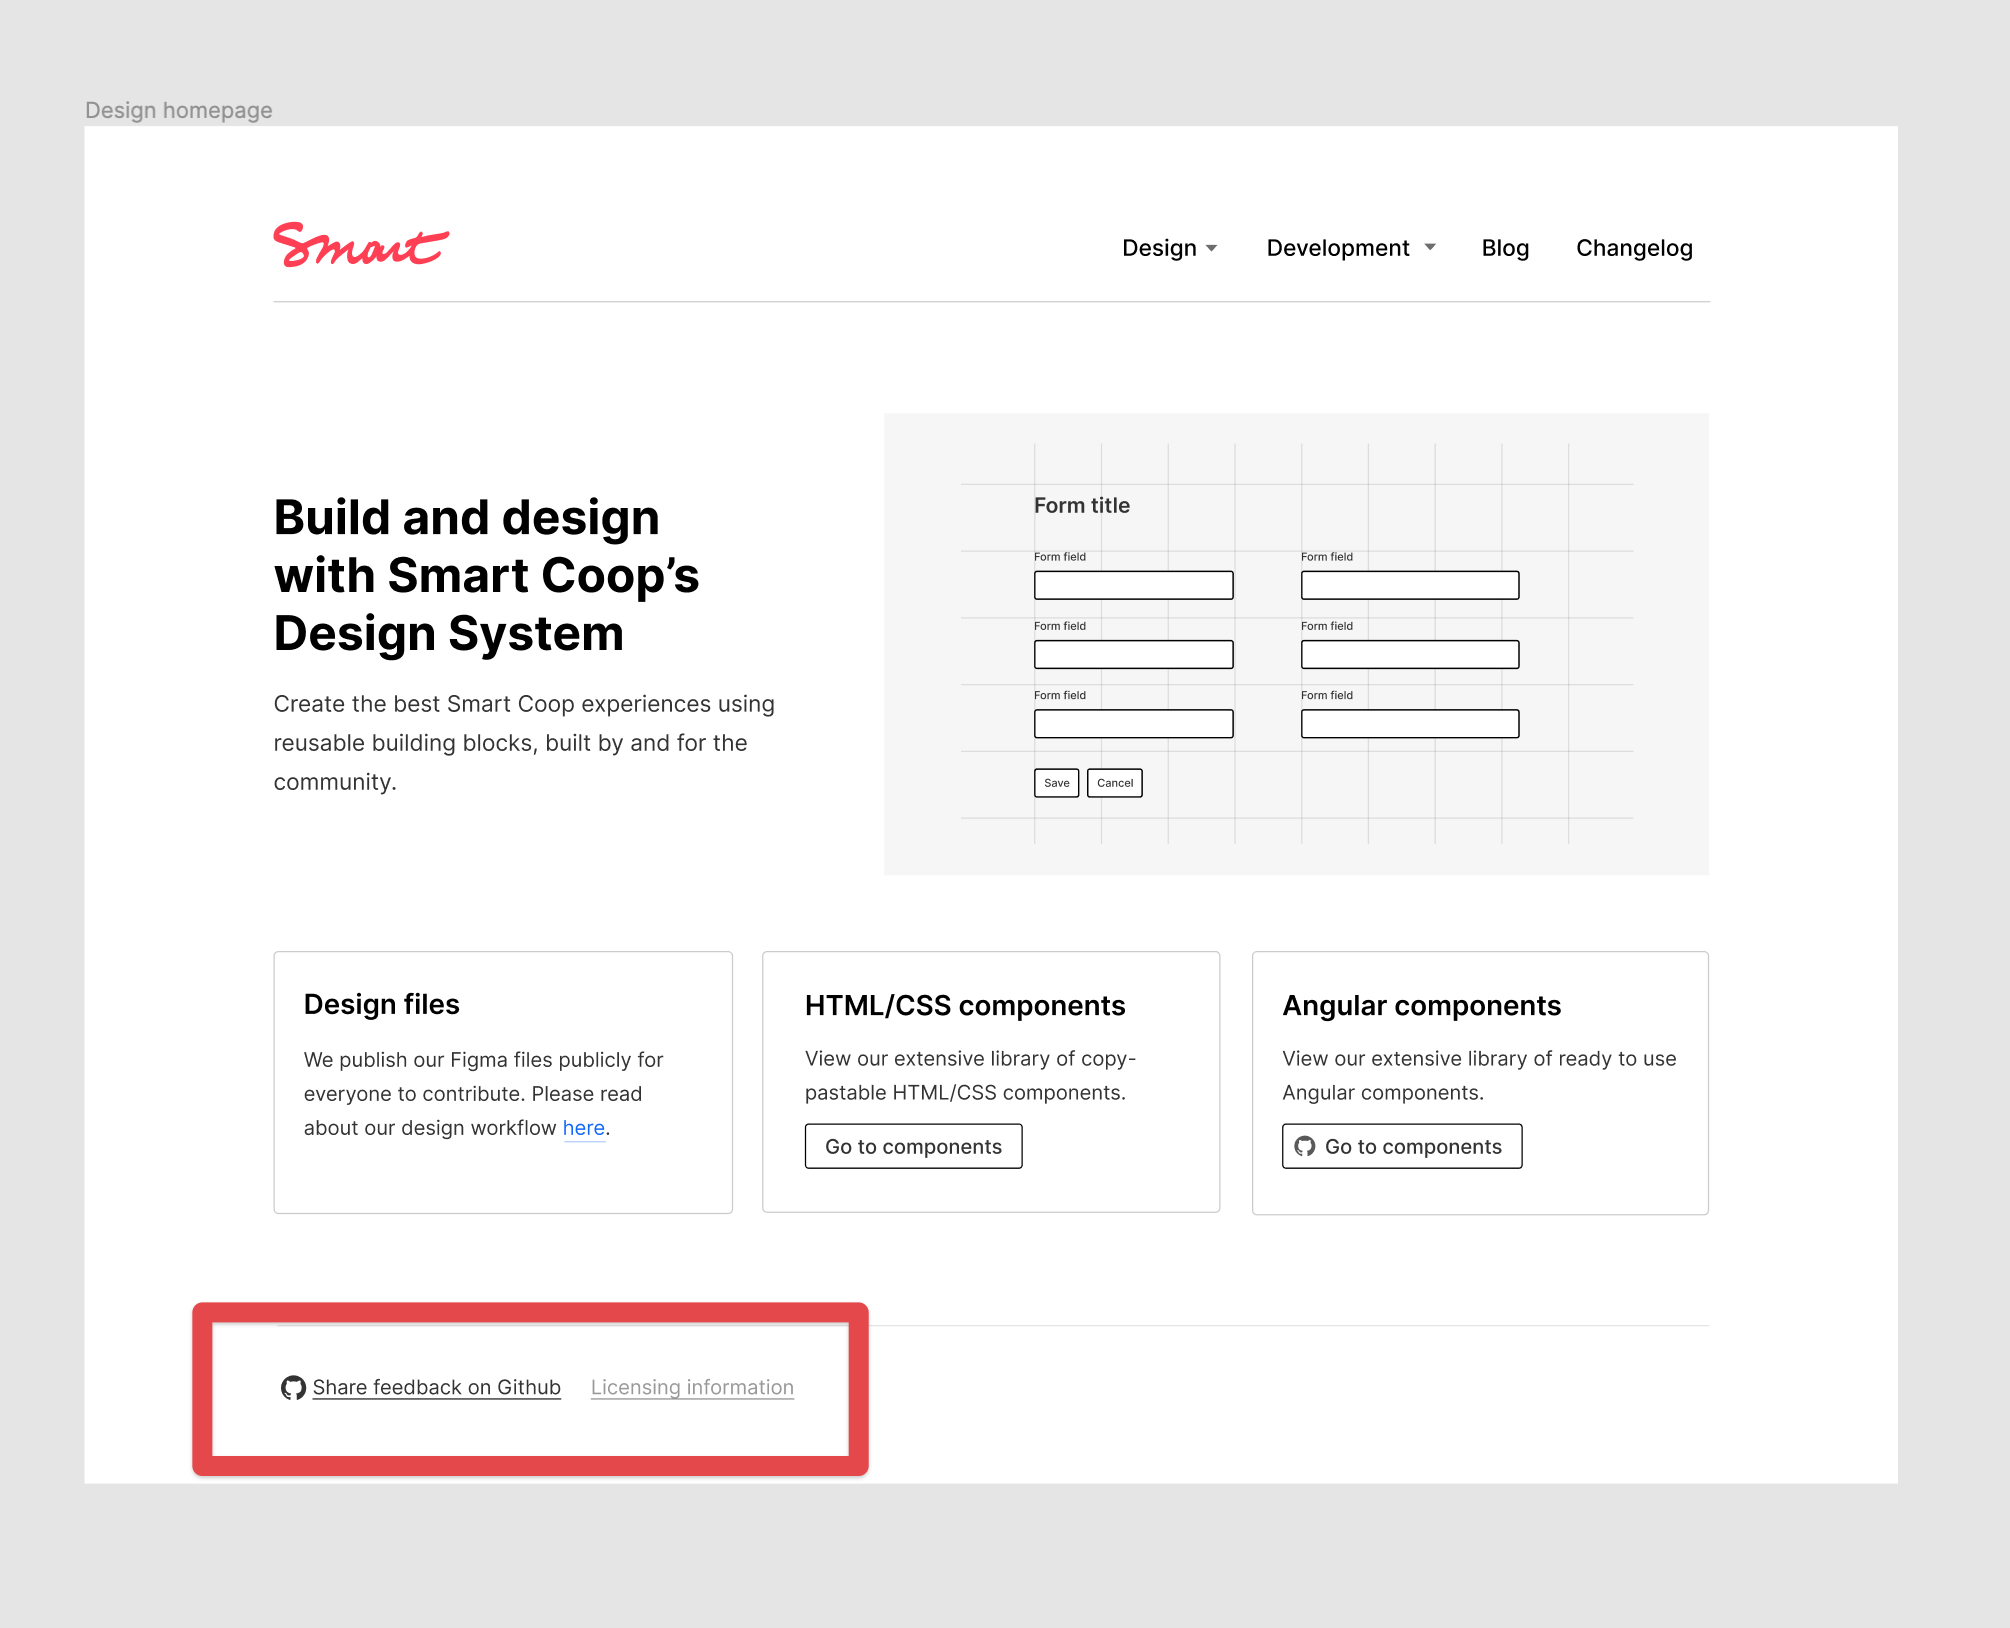Viewport: 2010px width, 1628px height.
Task: Click the second right-column Form field input
Action: click(x=1409, y=654)
